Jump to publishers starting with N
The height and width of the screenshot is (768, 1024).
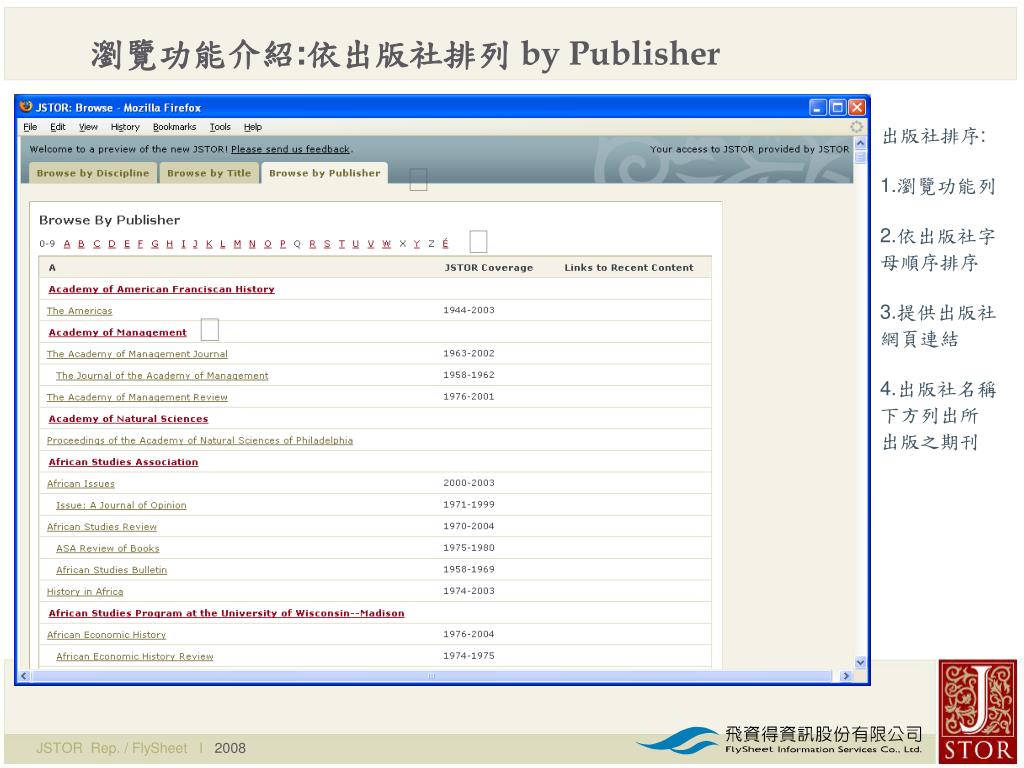click(x=252, y=244)
